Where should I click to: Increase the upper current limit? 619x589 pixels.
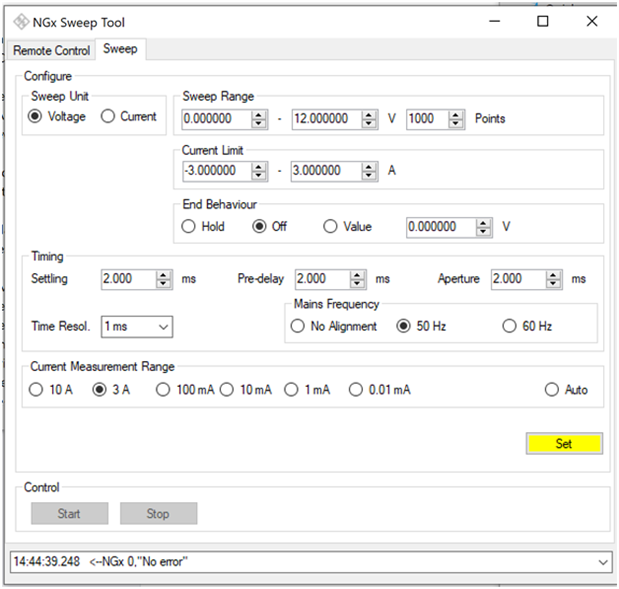click(x=369, y=167)
